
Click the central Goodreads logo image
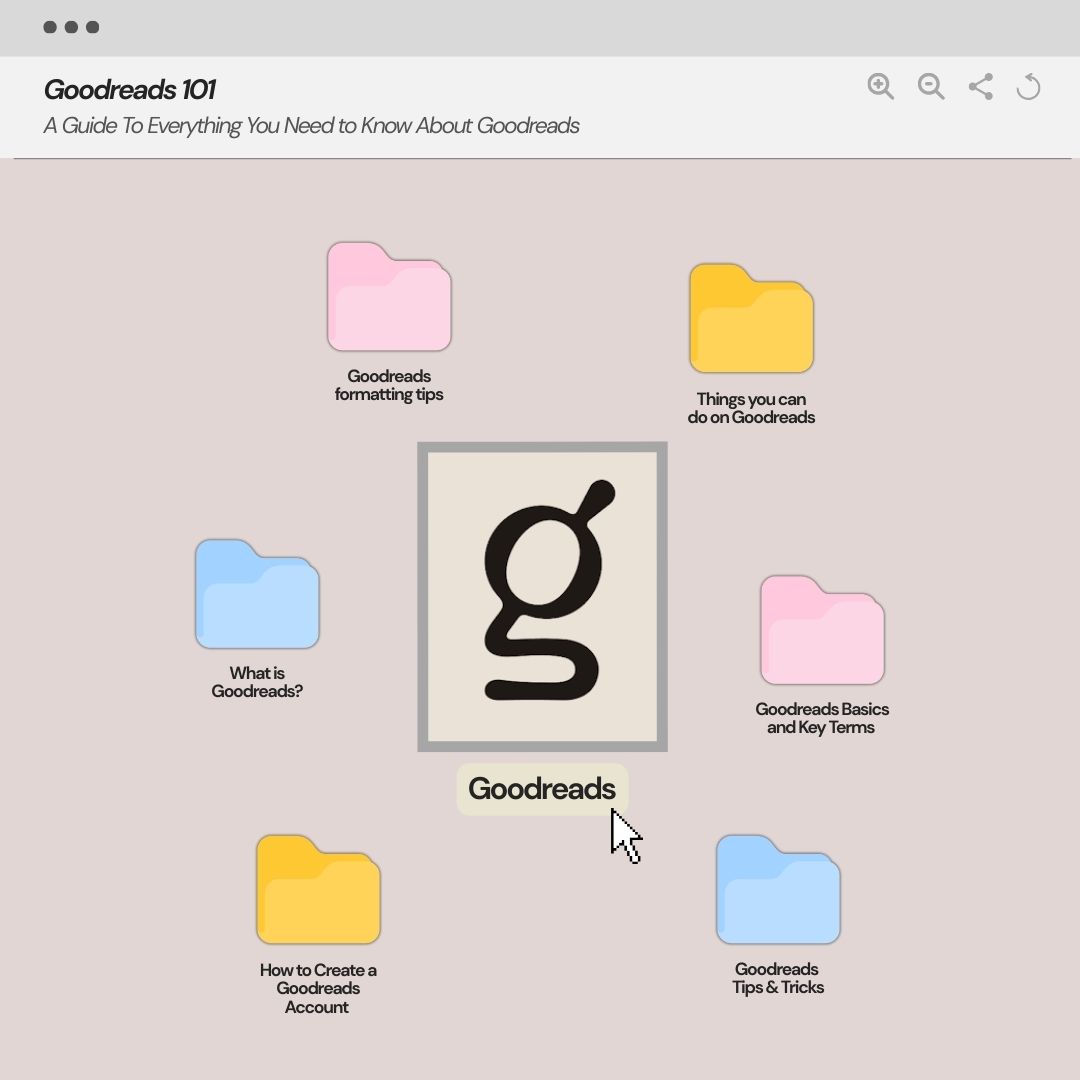[542, 596]
